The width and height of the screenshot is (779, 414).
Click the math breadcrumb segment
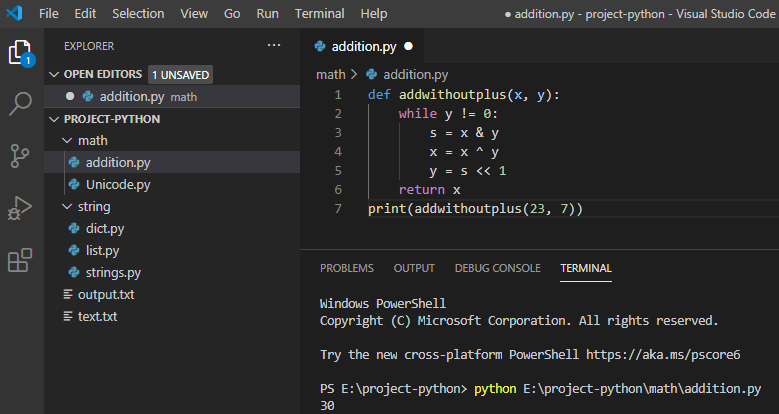pyautogui.click(x=330, y=75)
